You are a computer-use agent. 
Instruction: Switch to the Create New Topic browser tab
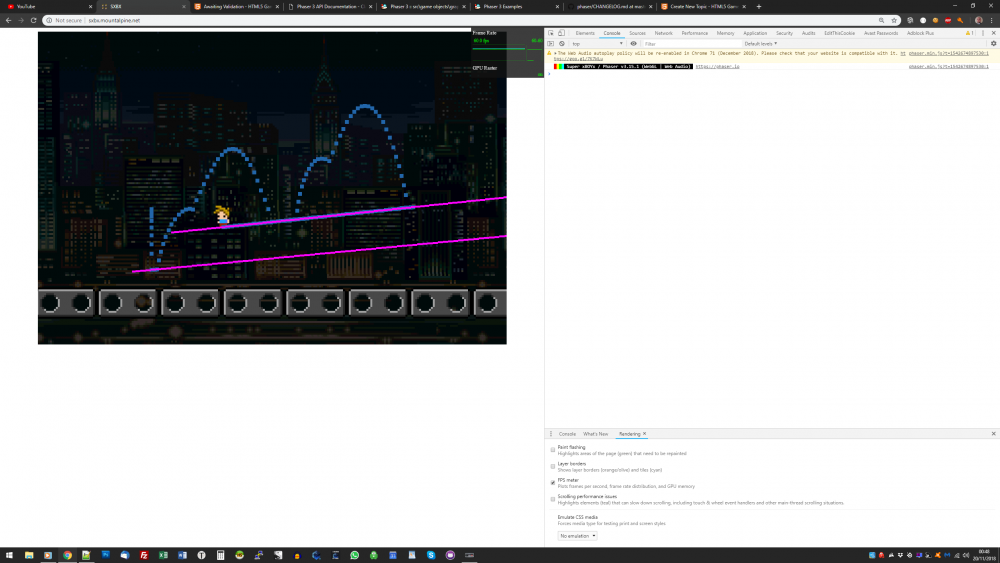point(702,6)
